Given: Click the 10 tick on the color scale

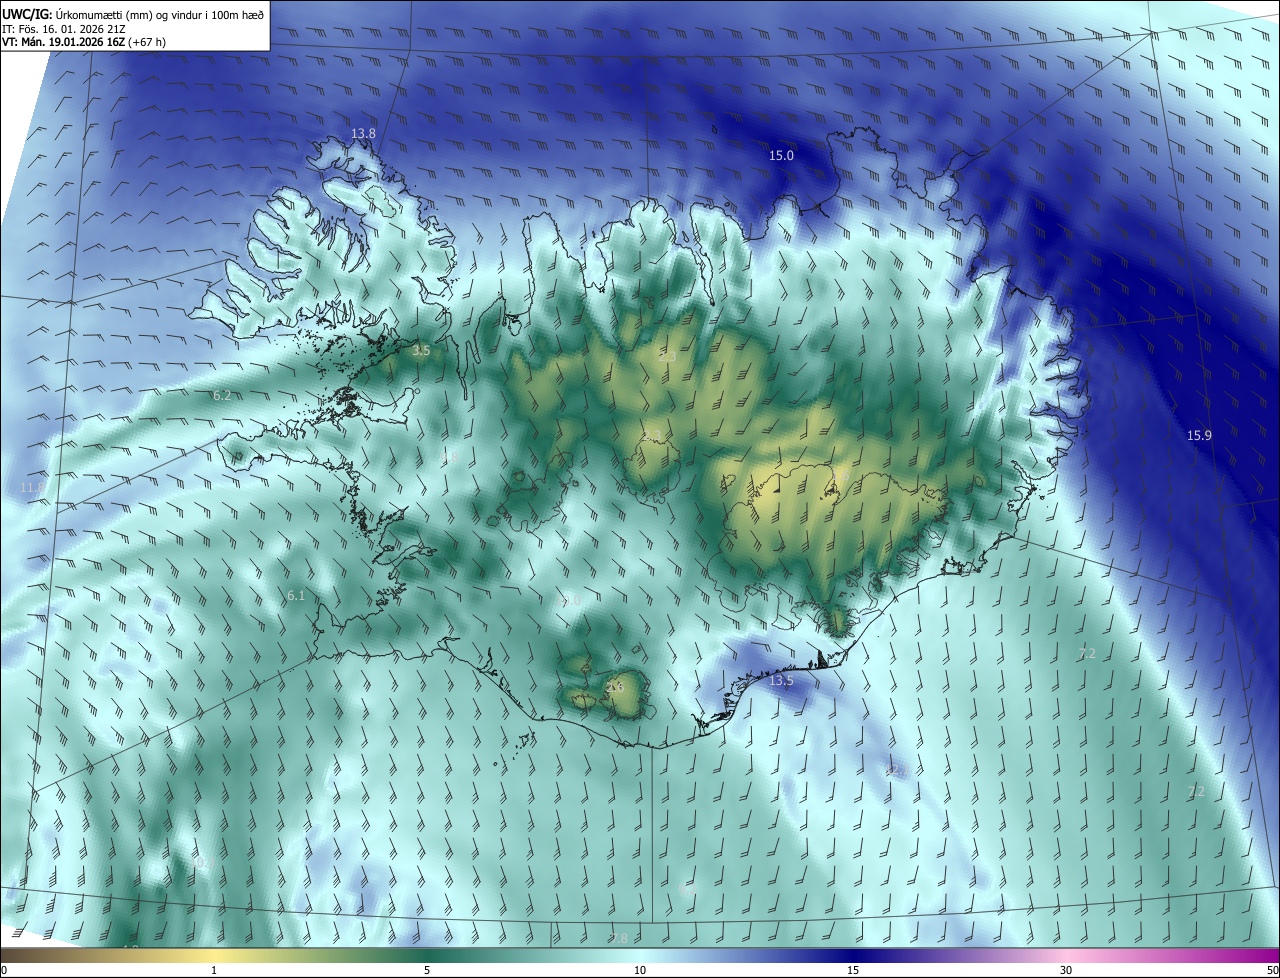Looking at the screenshot, I should pyautogui.click(x=640, y=970).
